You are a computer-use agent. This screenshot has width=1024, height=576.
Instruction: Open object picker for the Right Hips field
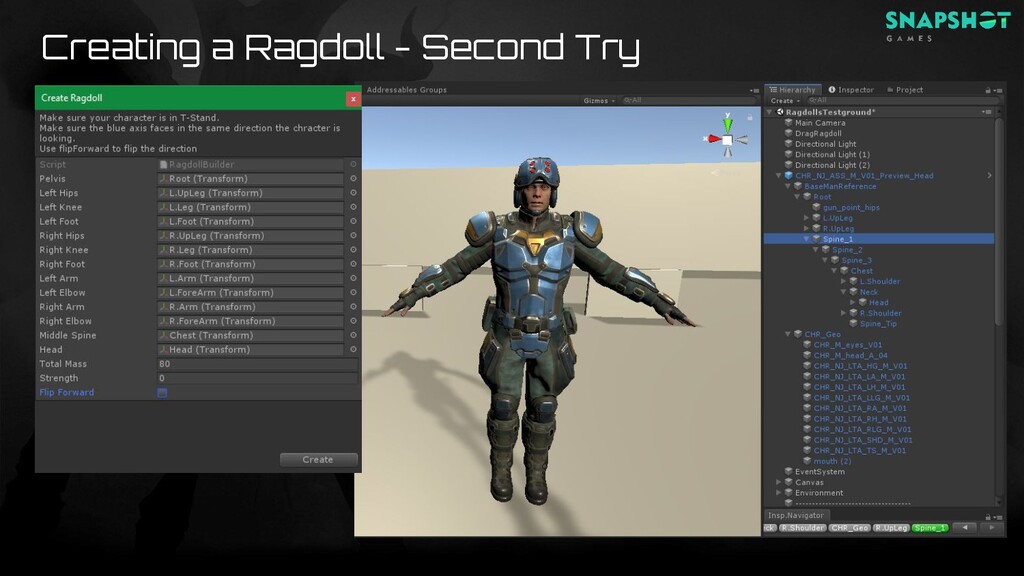pyautogui.click(x=353, y=235)
